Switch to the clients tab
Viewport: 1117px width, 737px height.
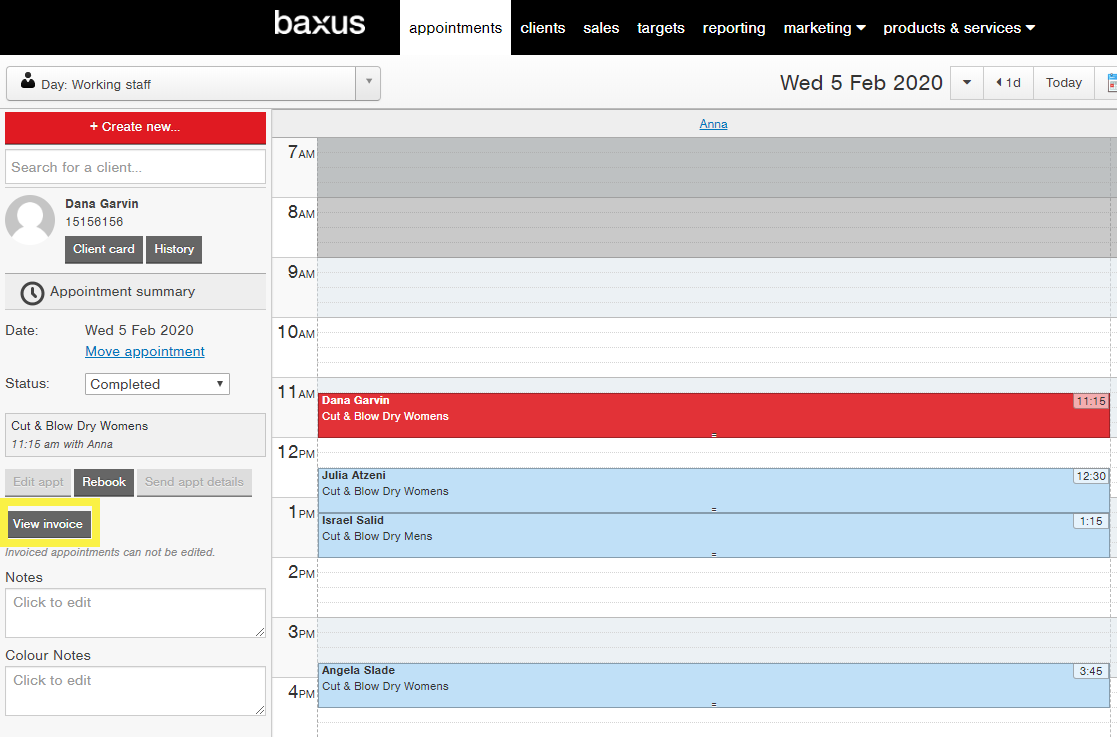coord(542,28)
